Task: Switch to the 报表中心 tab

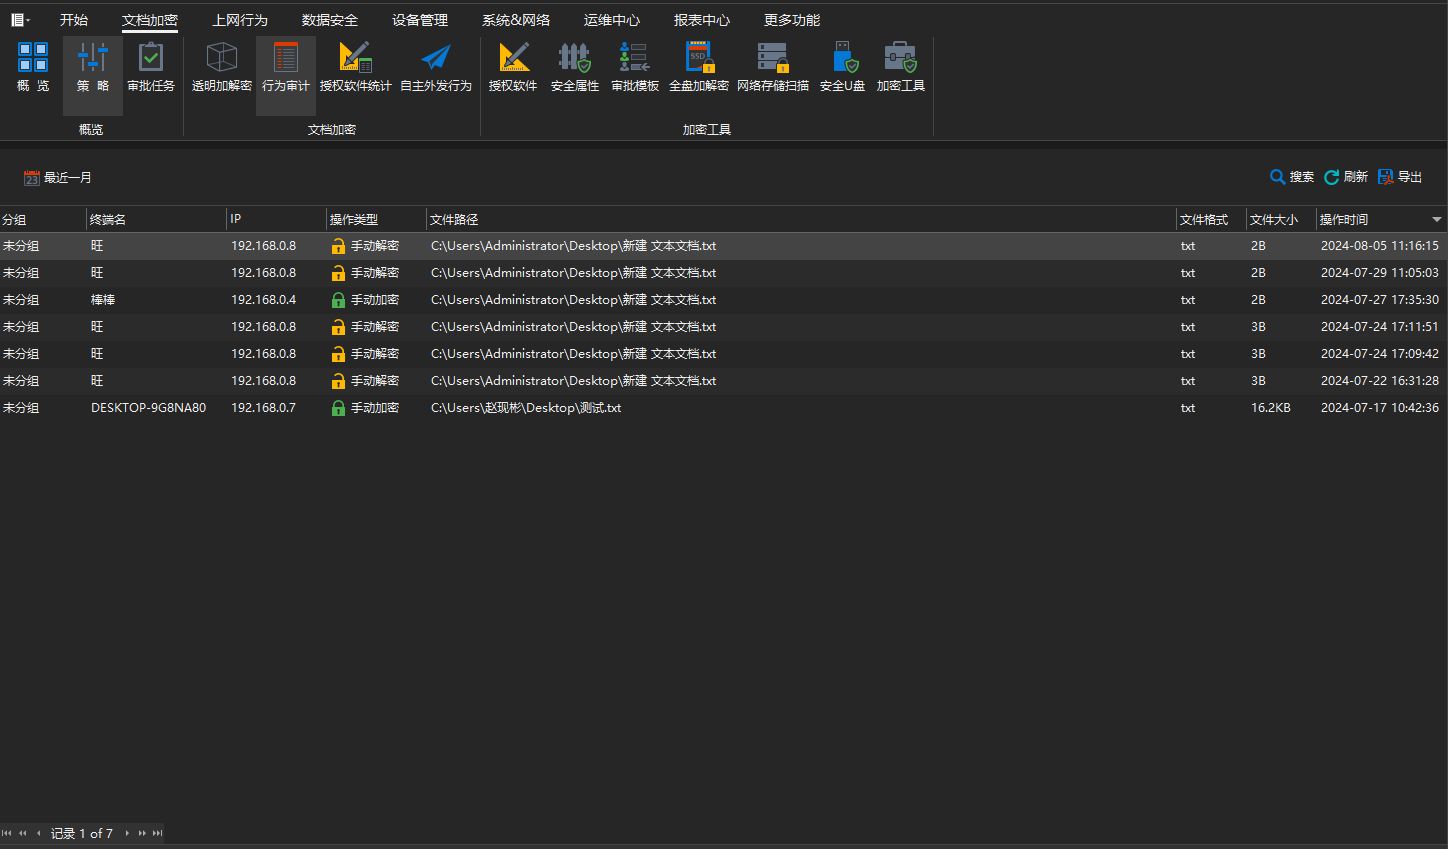Action: 702,20
